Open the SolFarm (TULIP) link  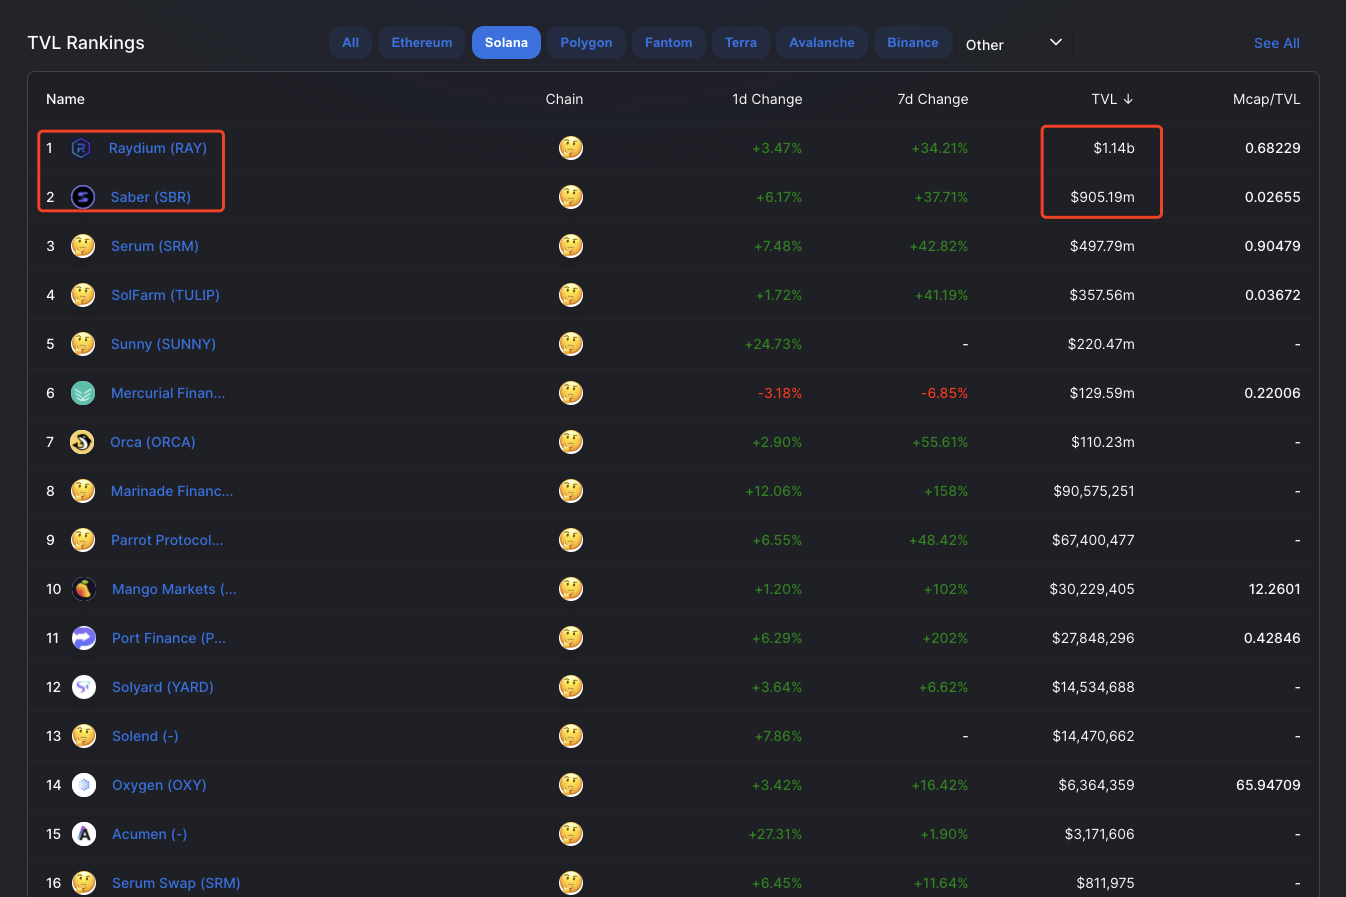tap(165, 295)
